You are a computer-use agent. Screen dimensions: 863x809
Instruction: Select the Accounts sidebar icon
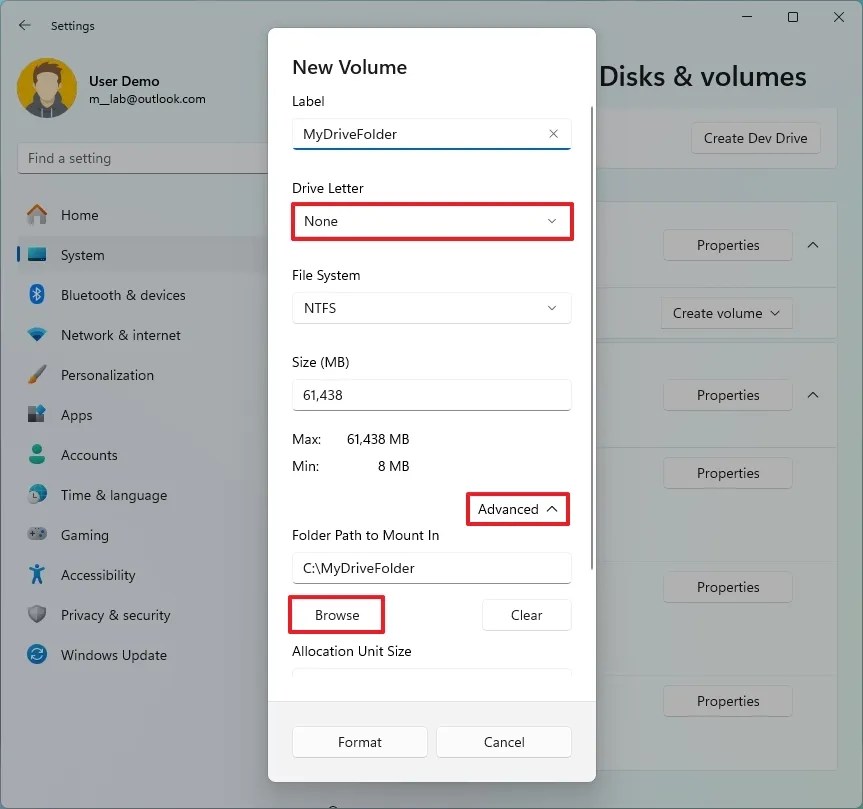(x=37, y=455)
